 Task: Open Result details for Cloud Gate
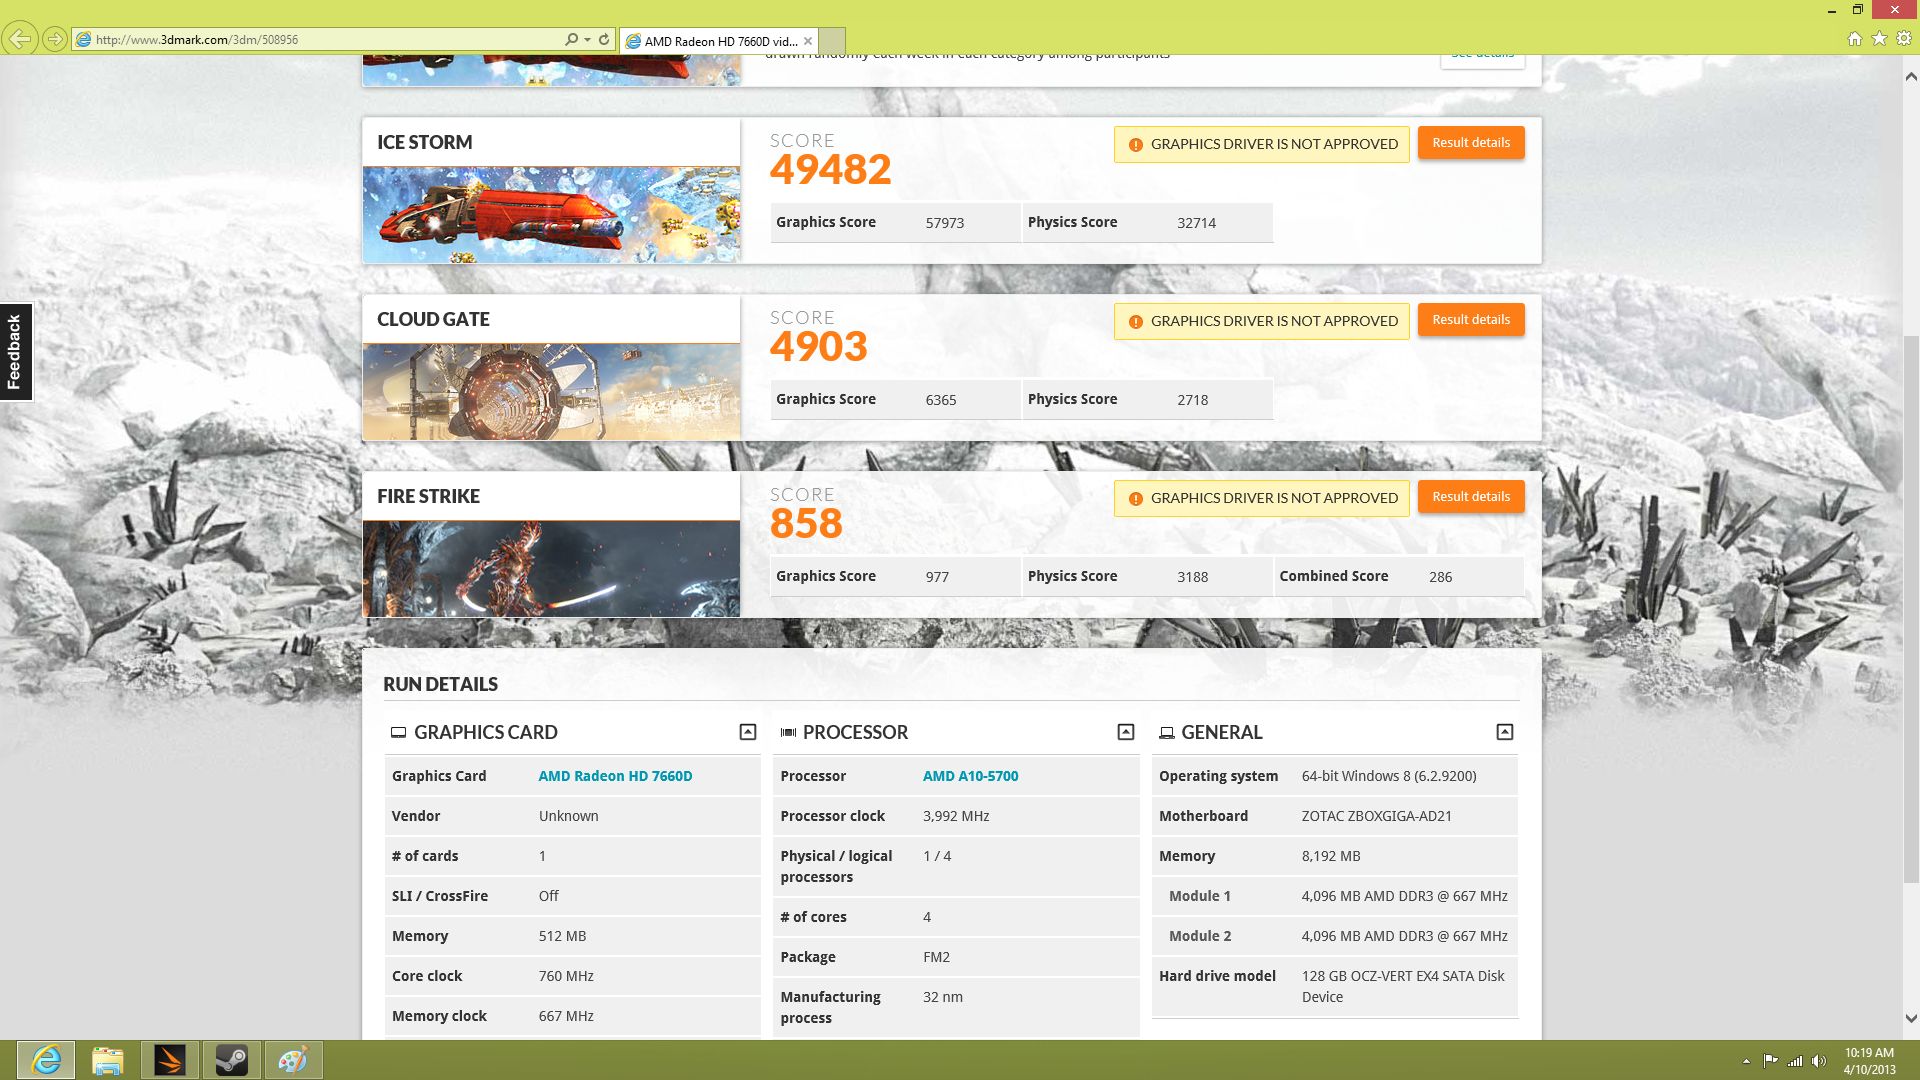point(1471,320)
